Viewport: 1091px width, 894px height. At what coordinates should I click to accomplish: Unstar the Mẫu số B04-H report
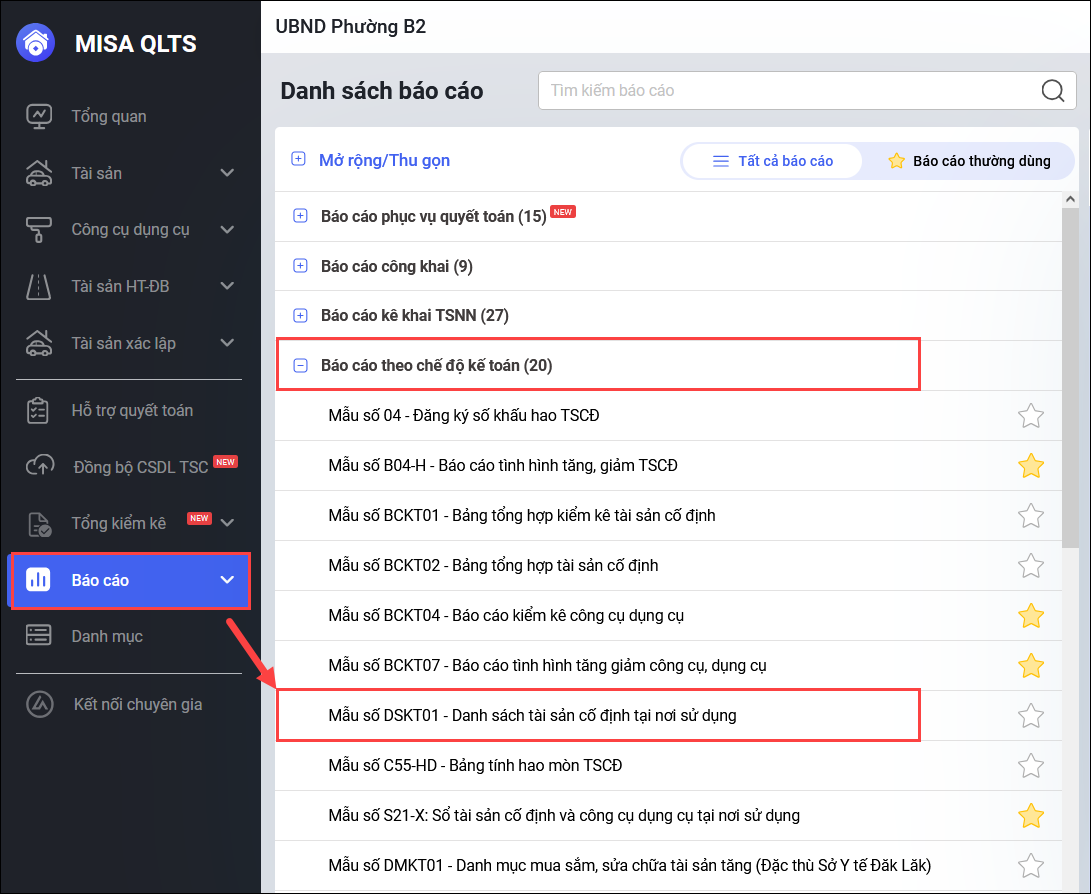tap(1030, 466)
